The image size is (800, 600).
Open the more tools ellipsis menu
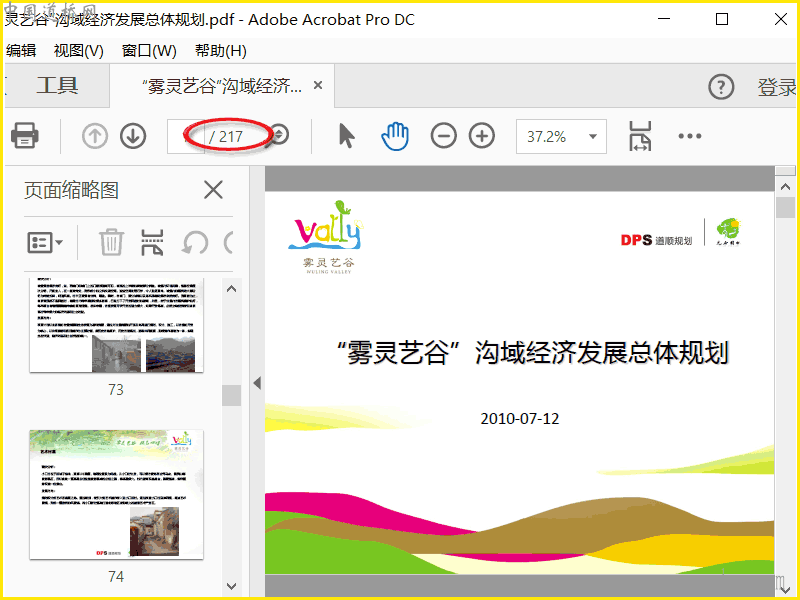pyautogui.click(x=690, y=136)
